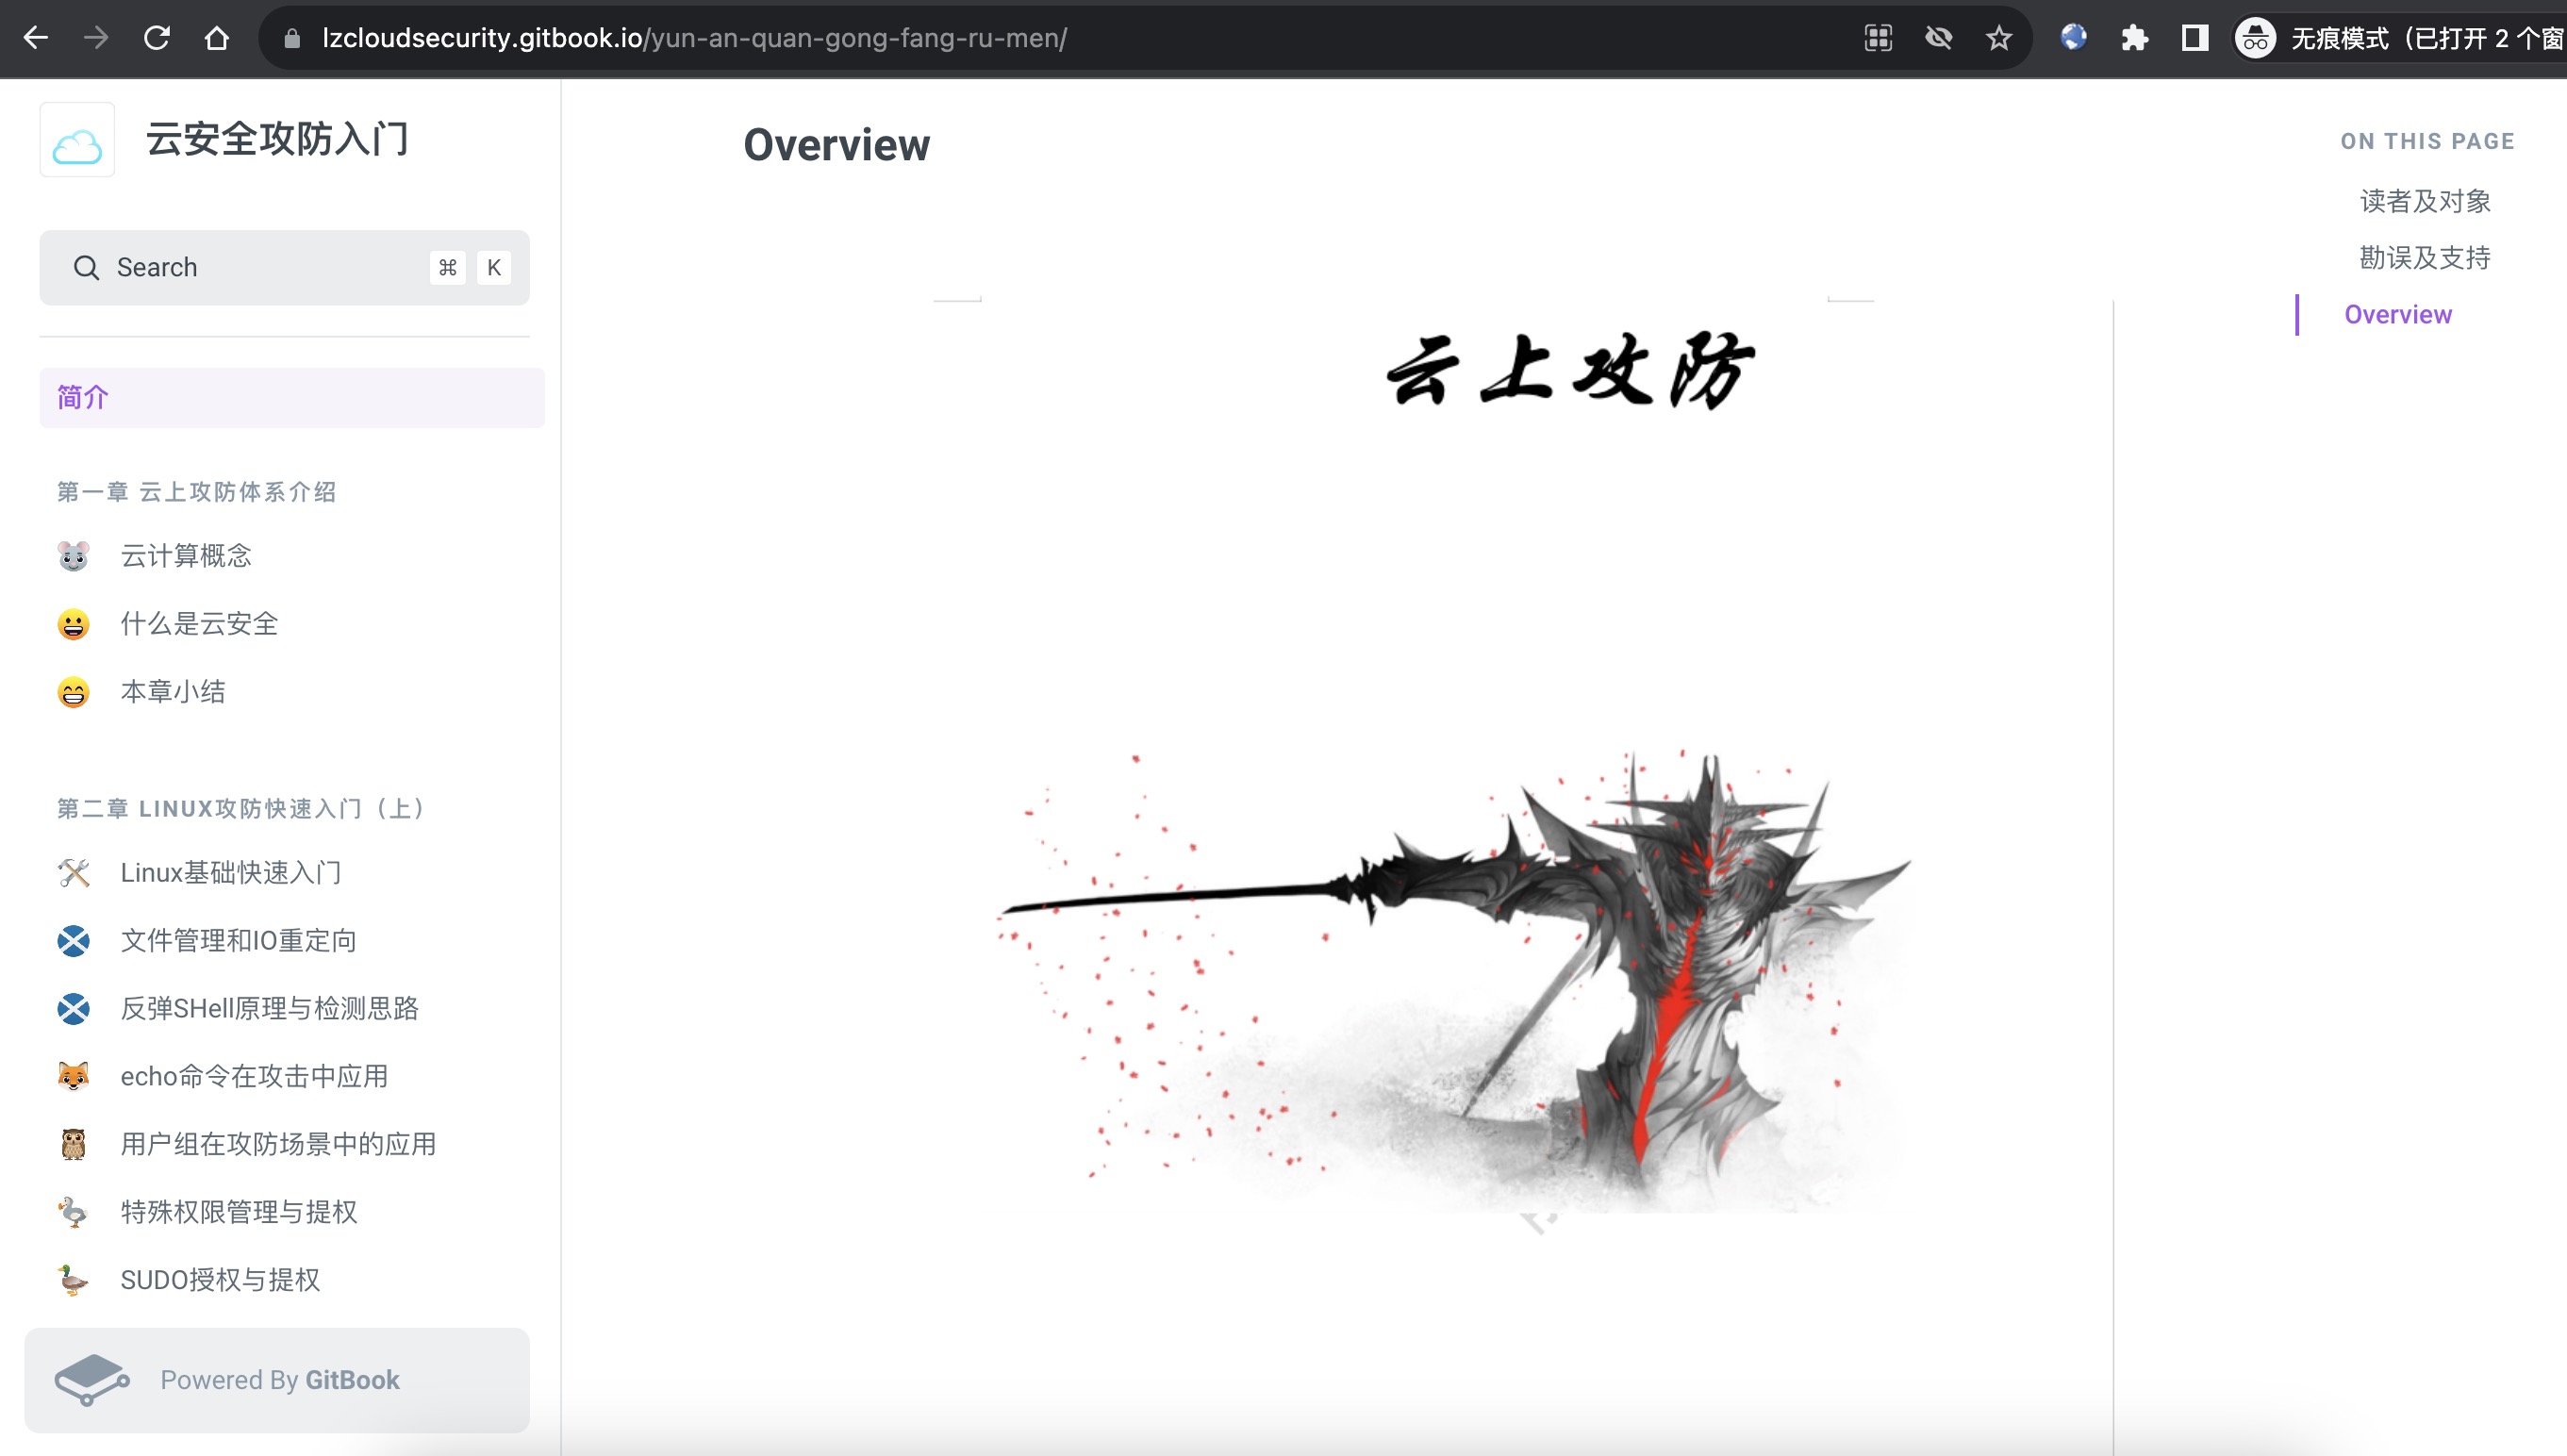The image size is (2567, 1456).
Task: Jump to 勘误及支持 section
Action: 2424,258
